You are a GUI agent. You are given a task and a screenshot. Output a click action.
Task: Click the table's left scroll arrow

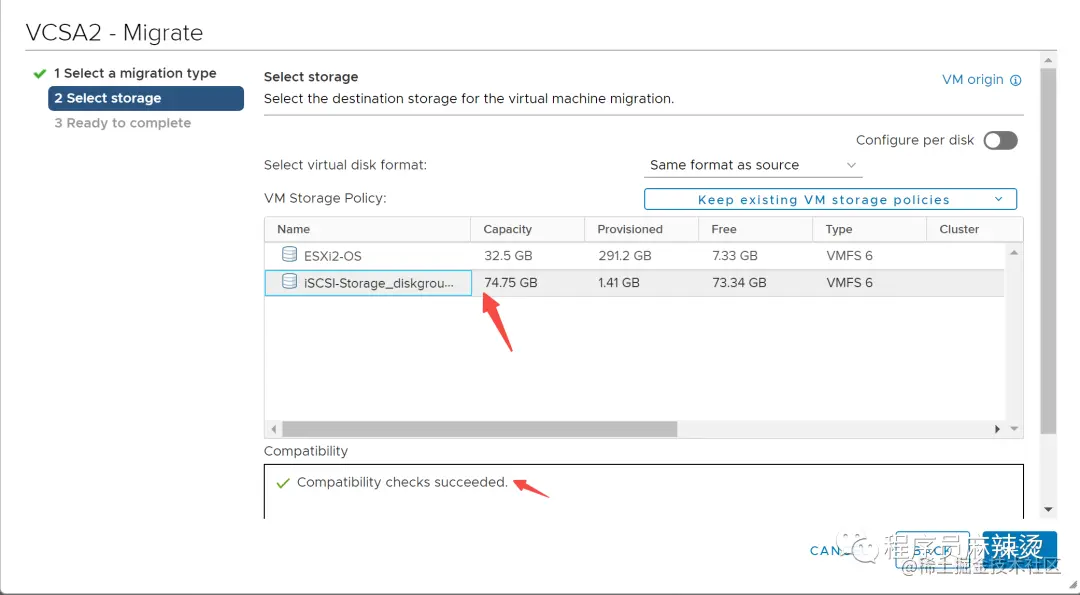pyautogui.click(x=273, y=429)
